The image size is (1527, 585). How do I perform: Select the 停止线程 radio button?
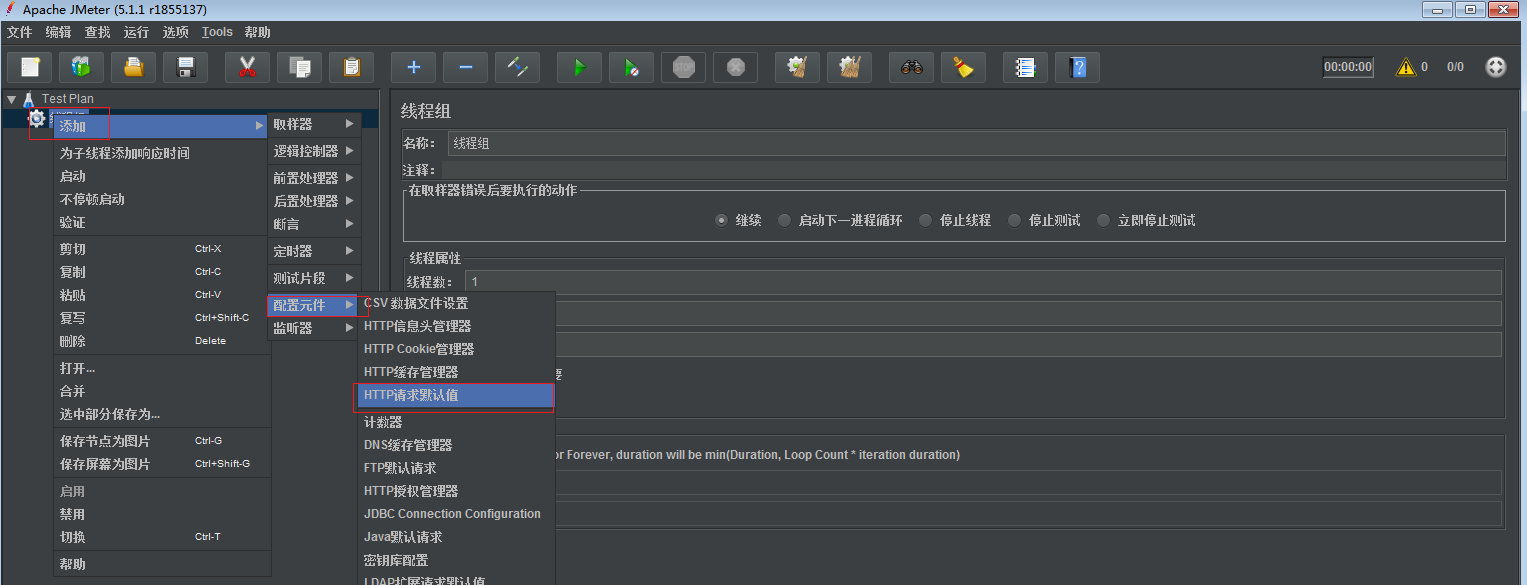tap(926, 220)
